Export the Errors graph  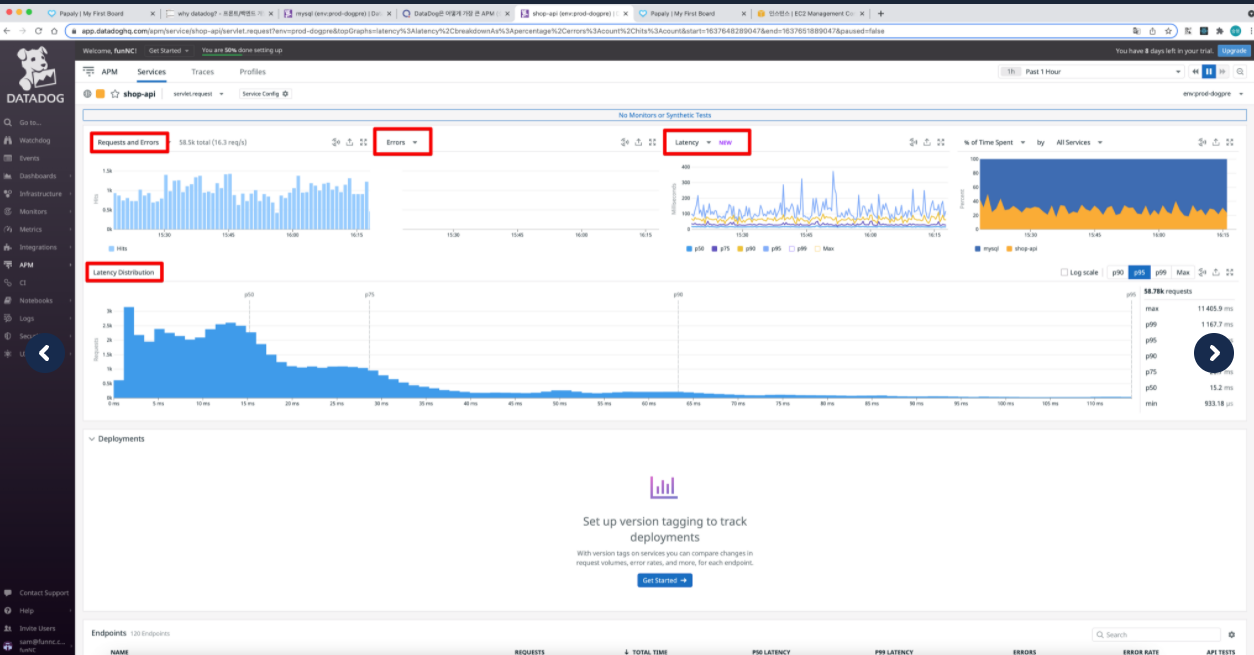click(638, 142)
